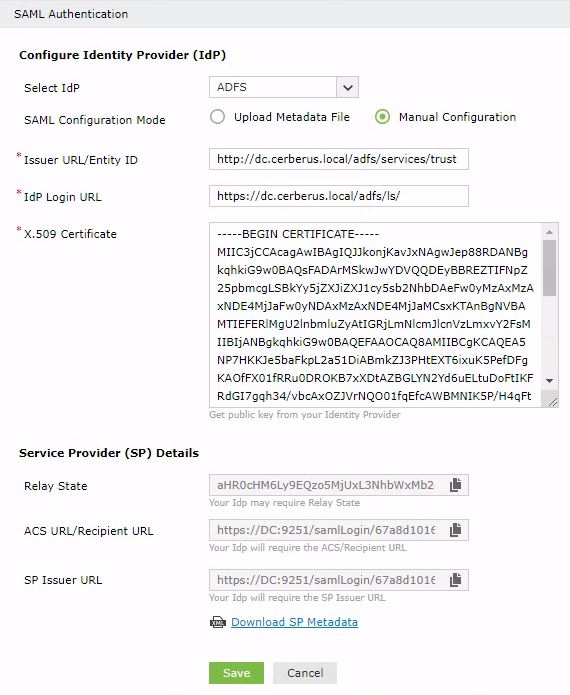
Task: Open the Download SP Metadata link
Action: click(294, 622)
